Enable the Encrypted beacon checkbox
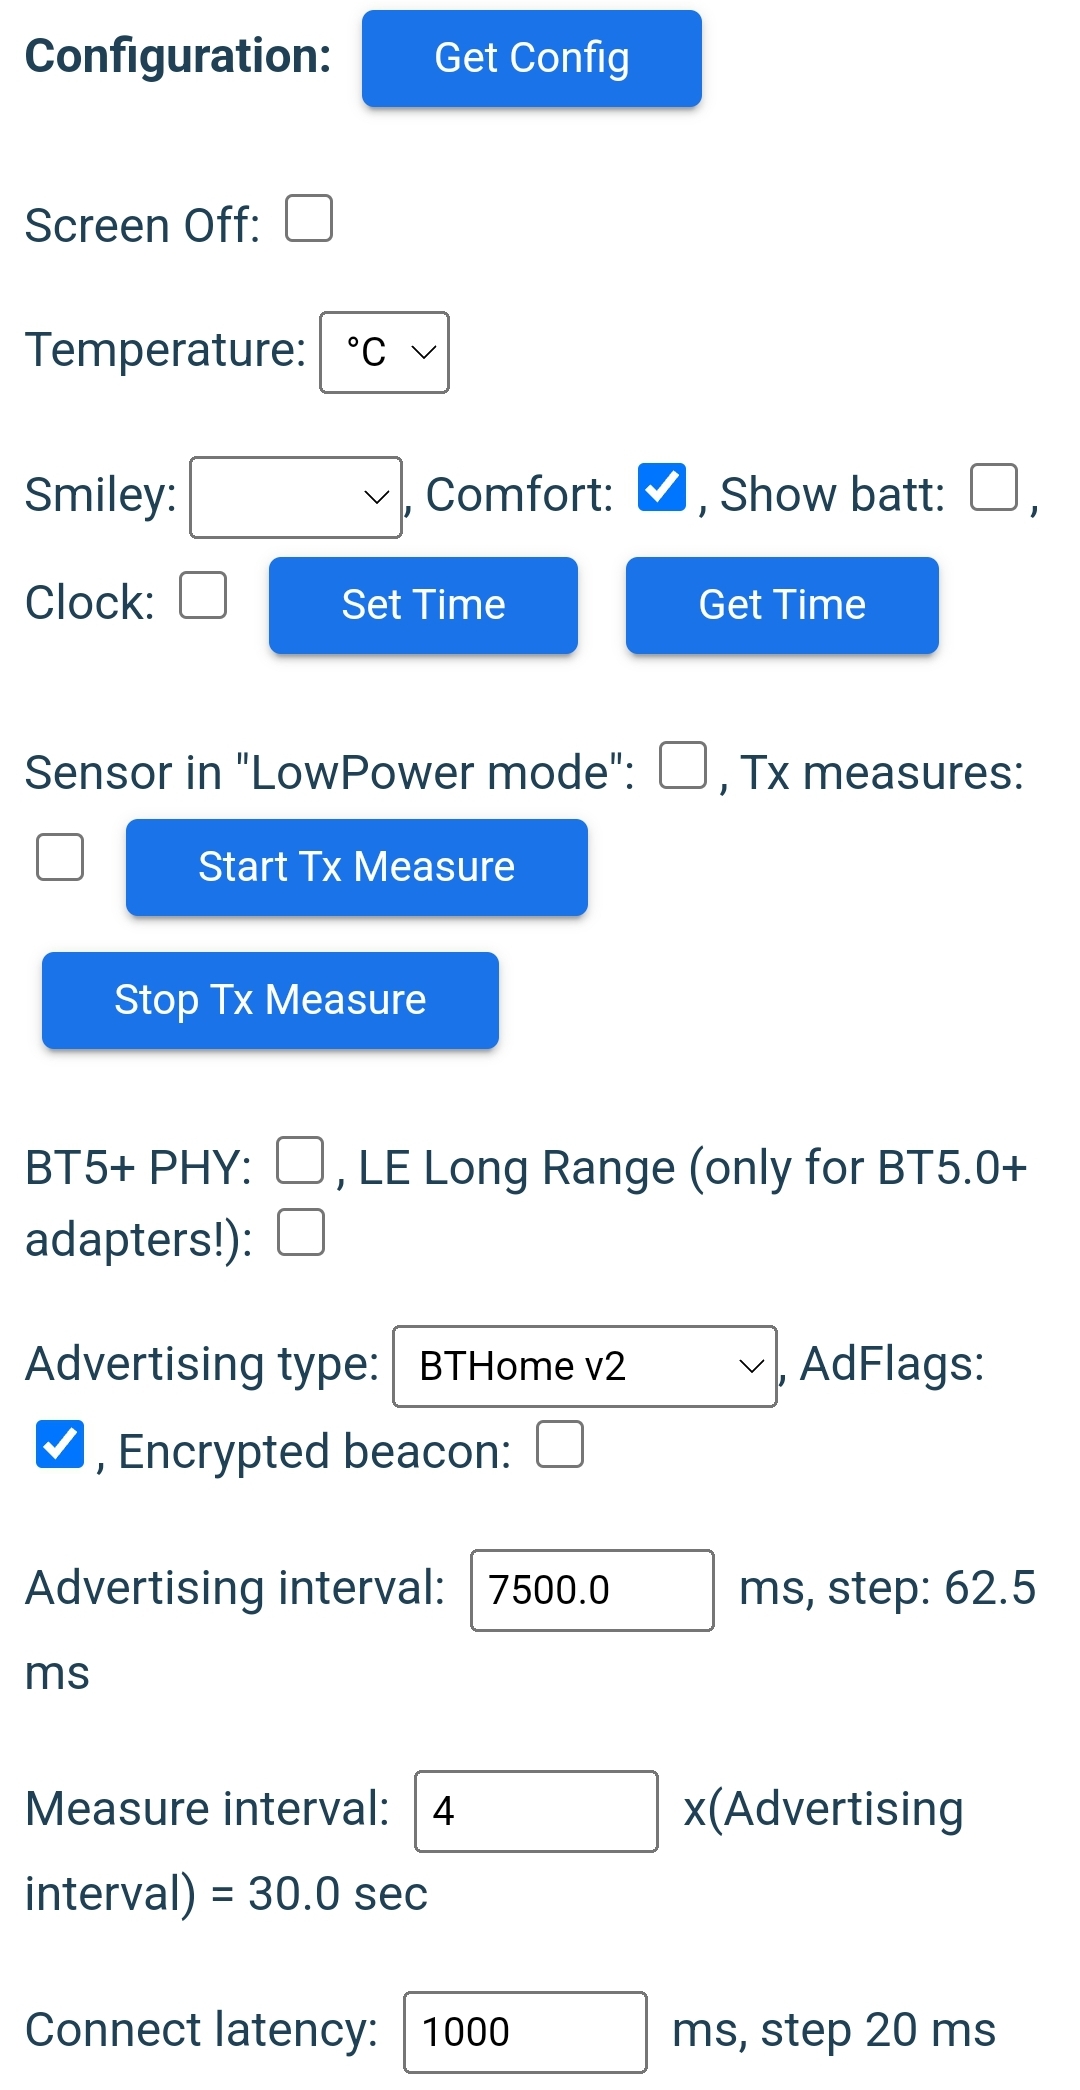 pyautogui.click(x=560, y=1445)
